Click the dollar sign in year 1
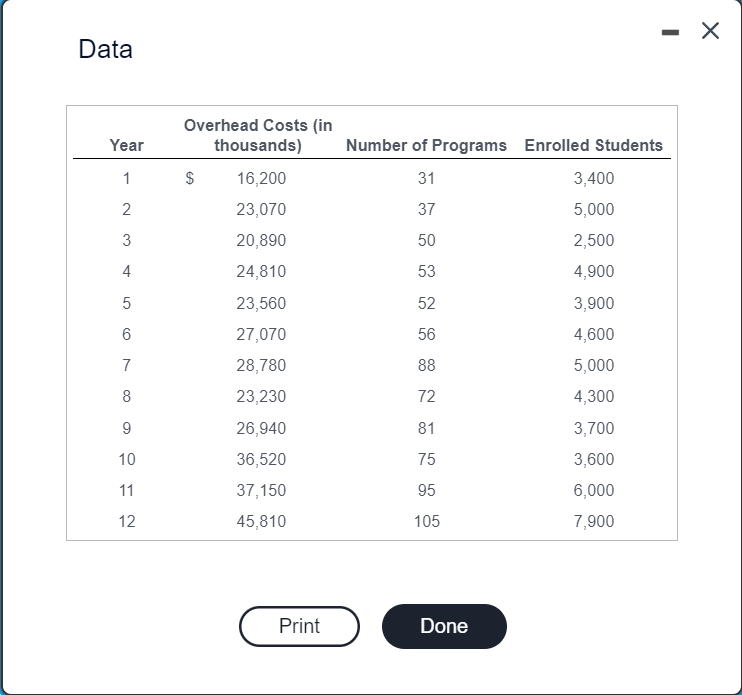The height and width of the screenshot is (695, 742). click(190, 179)
